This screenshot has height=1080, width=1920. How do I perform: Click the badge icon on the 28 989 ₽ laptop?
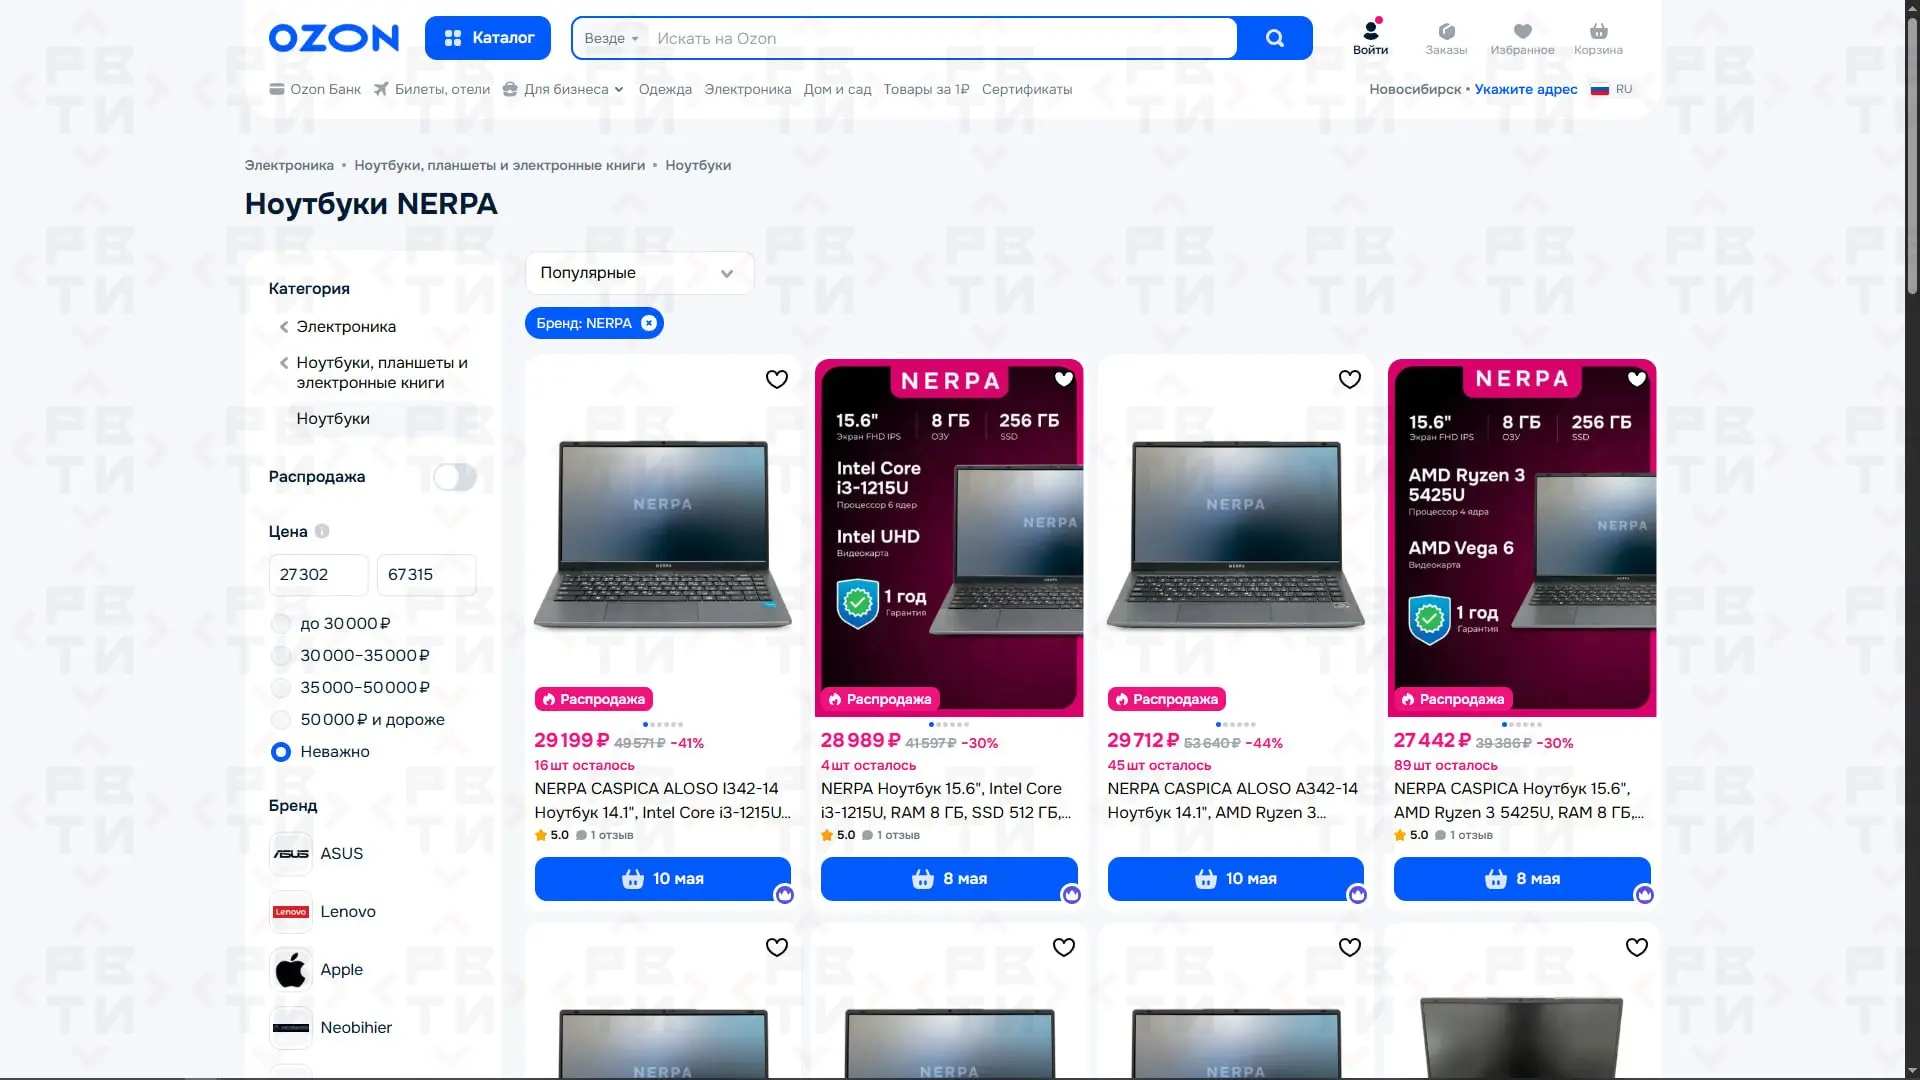1072,895
